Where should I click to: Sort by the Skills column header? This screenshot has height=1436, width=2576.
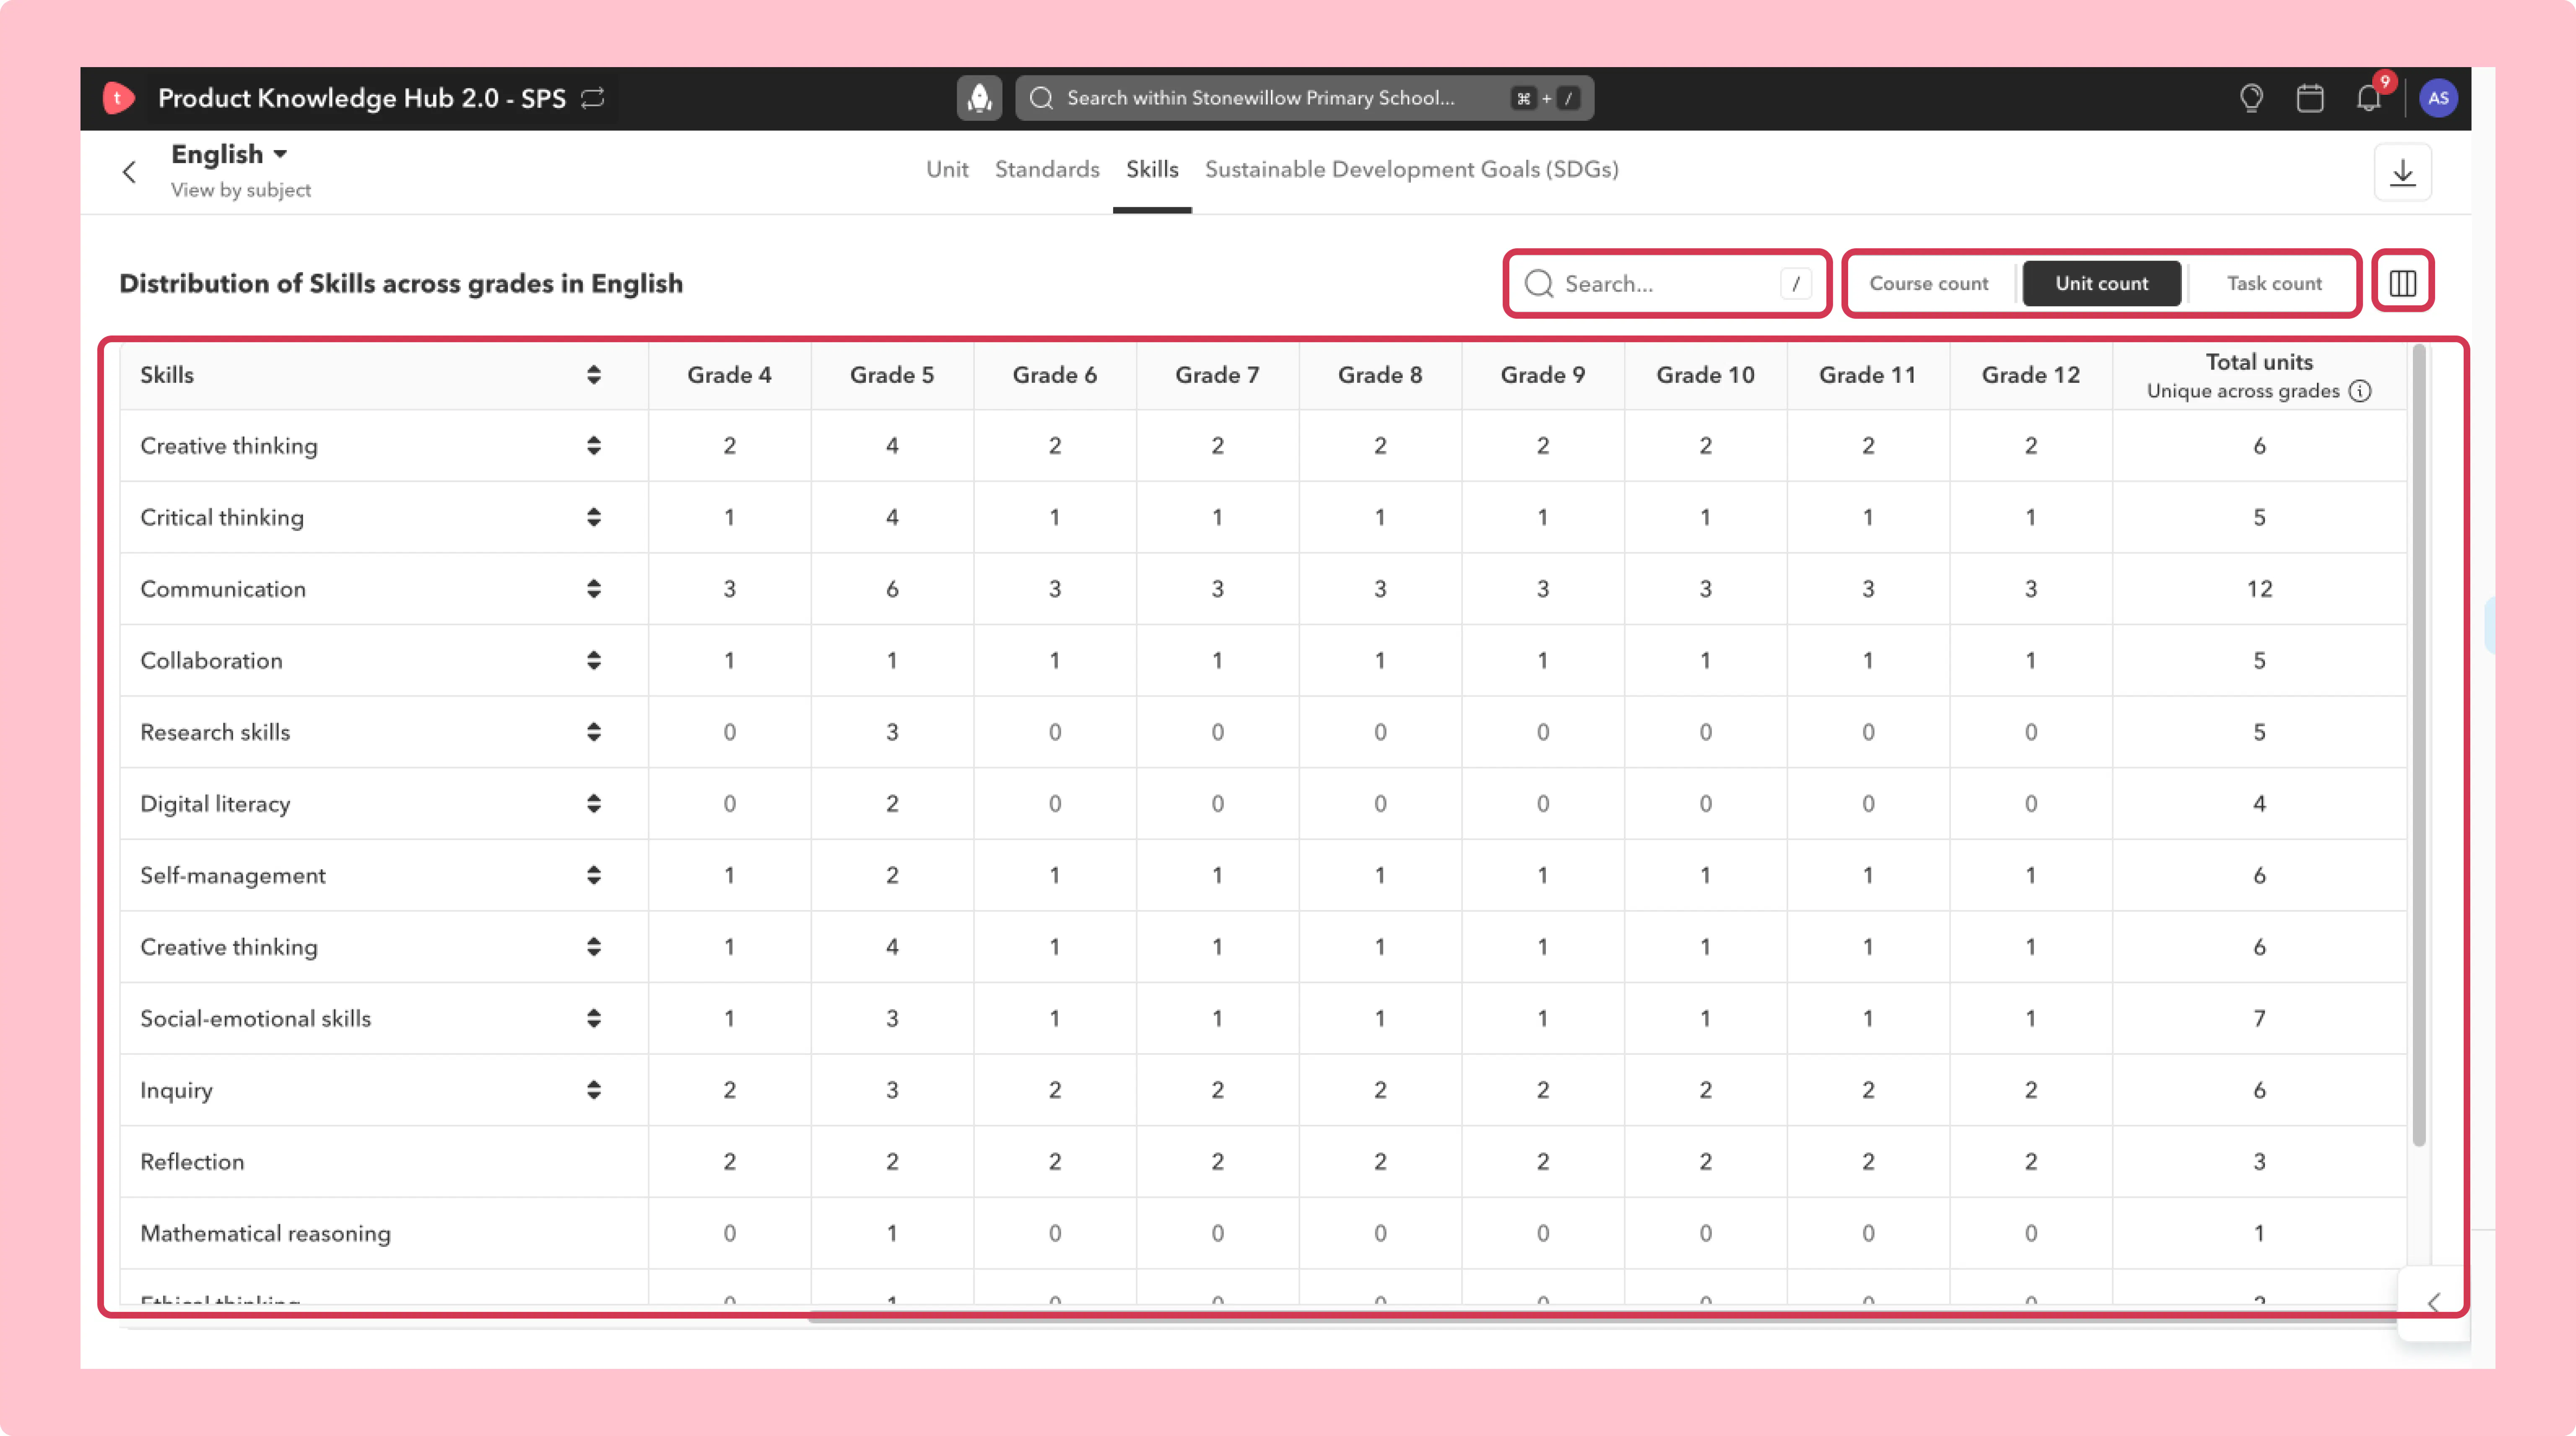594,375
